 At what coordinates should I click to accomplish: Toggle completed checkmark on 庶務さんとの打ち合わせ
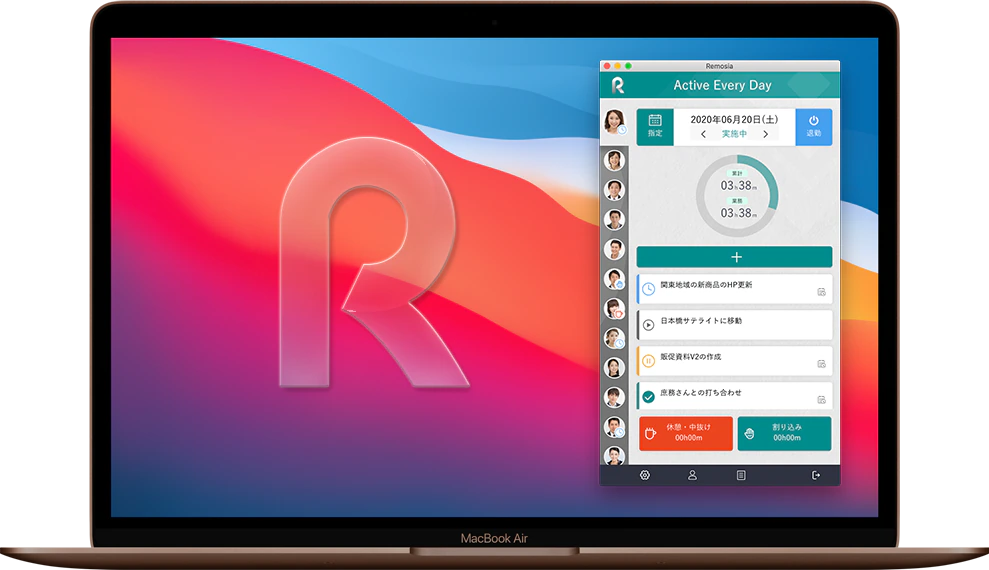coord(648,397)
